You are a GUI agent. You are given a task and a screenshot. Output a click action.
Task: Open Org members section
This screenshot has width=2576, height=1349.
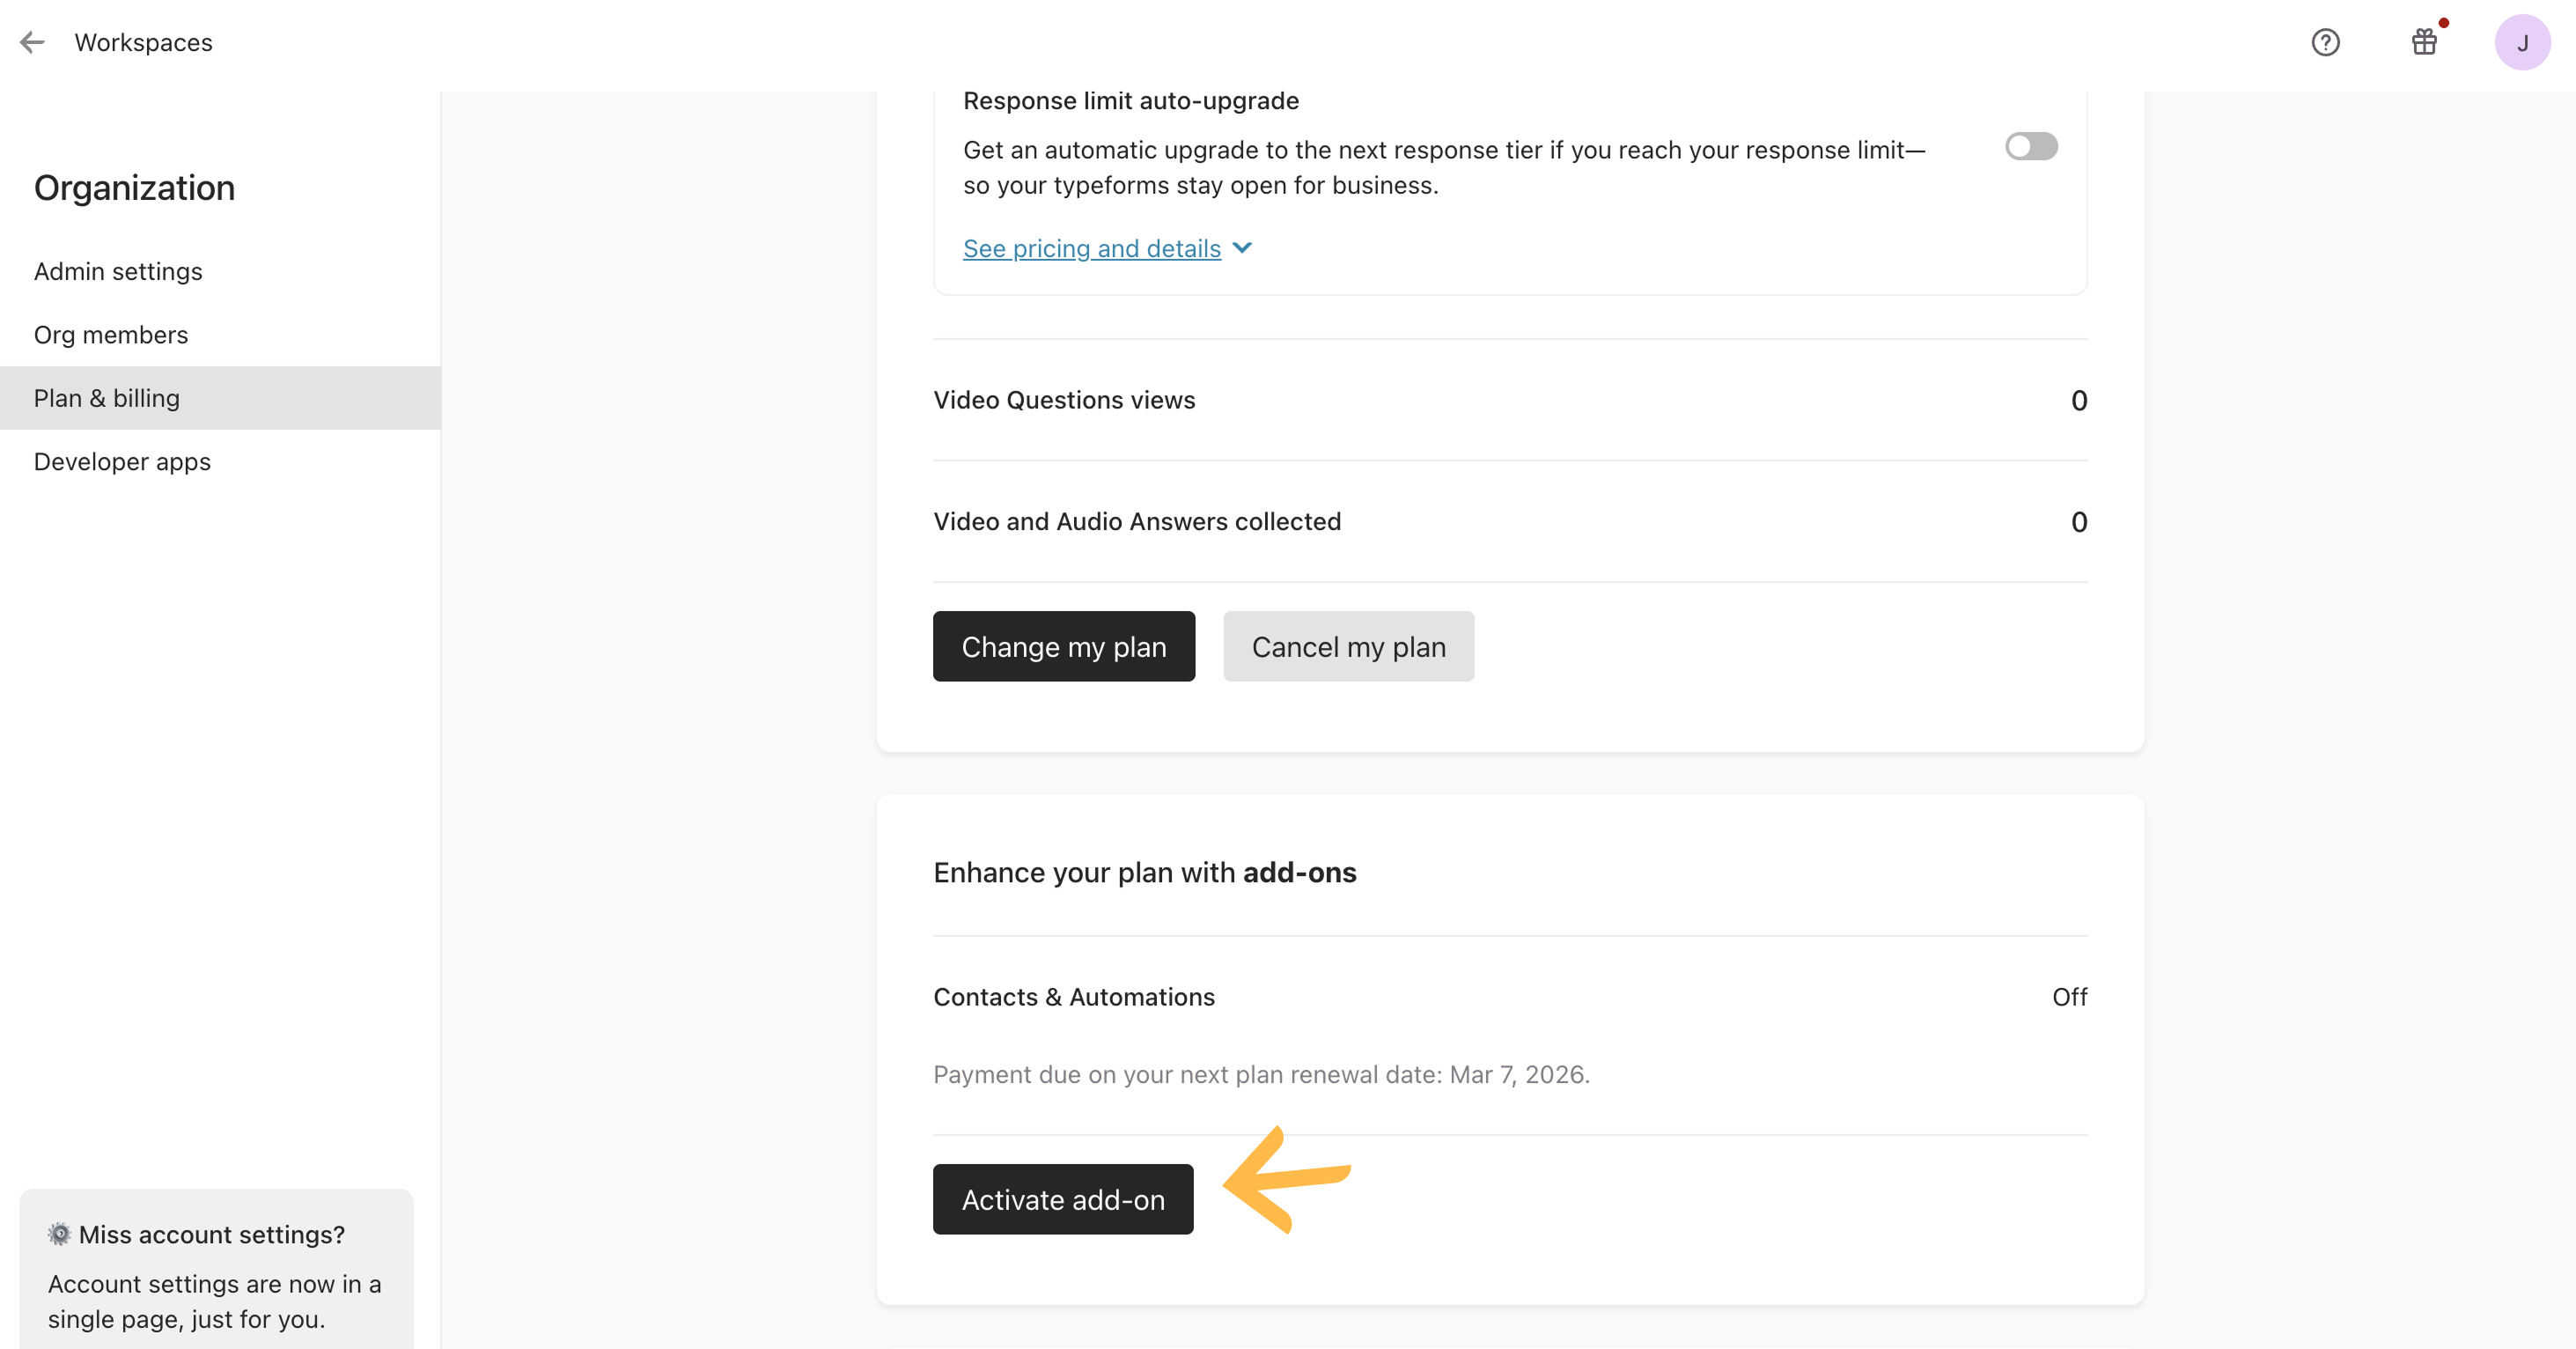click(111, 335)
